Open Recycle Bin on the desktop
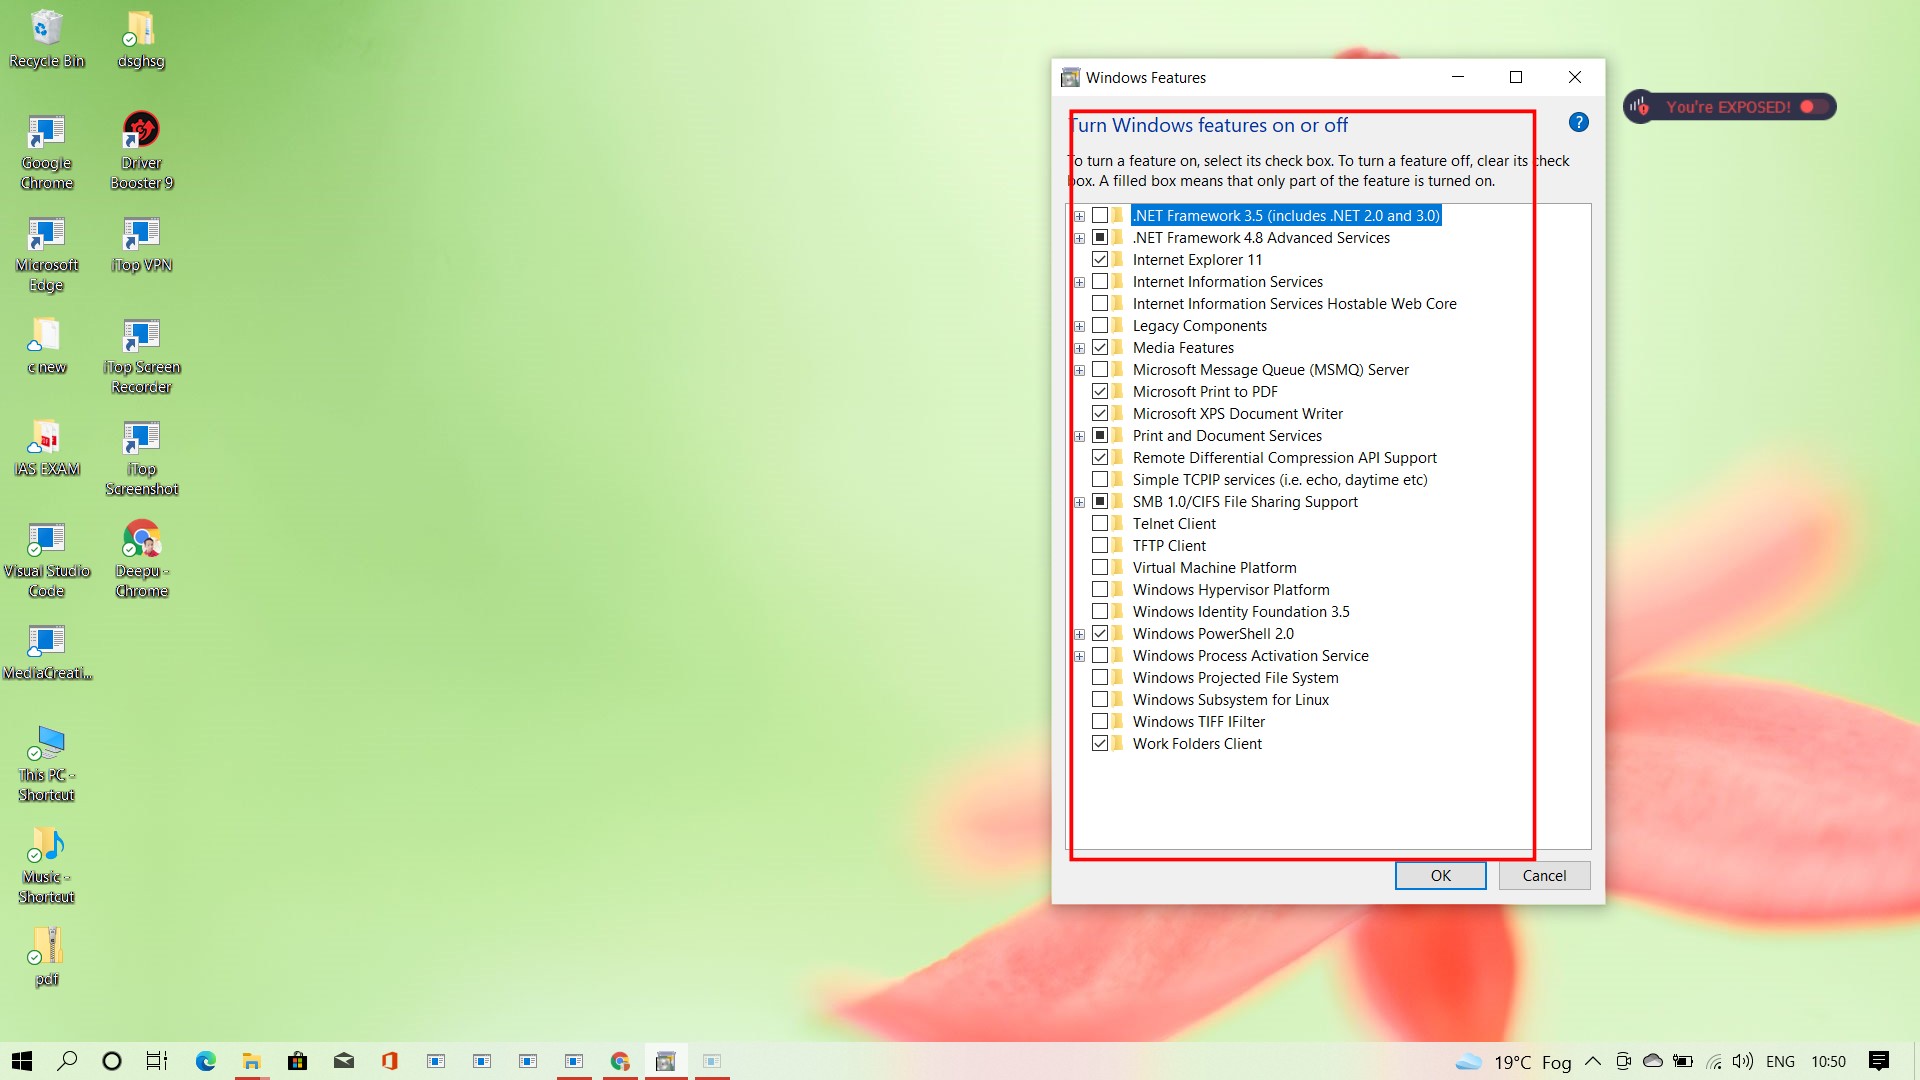Image resolution: width=1920 pixels, height=1080 pixels. (46, 40)
